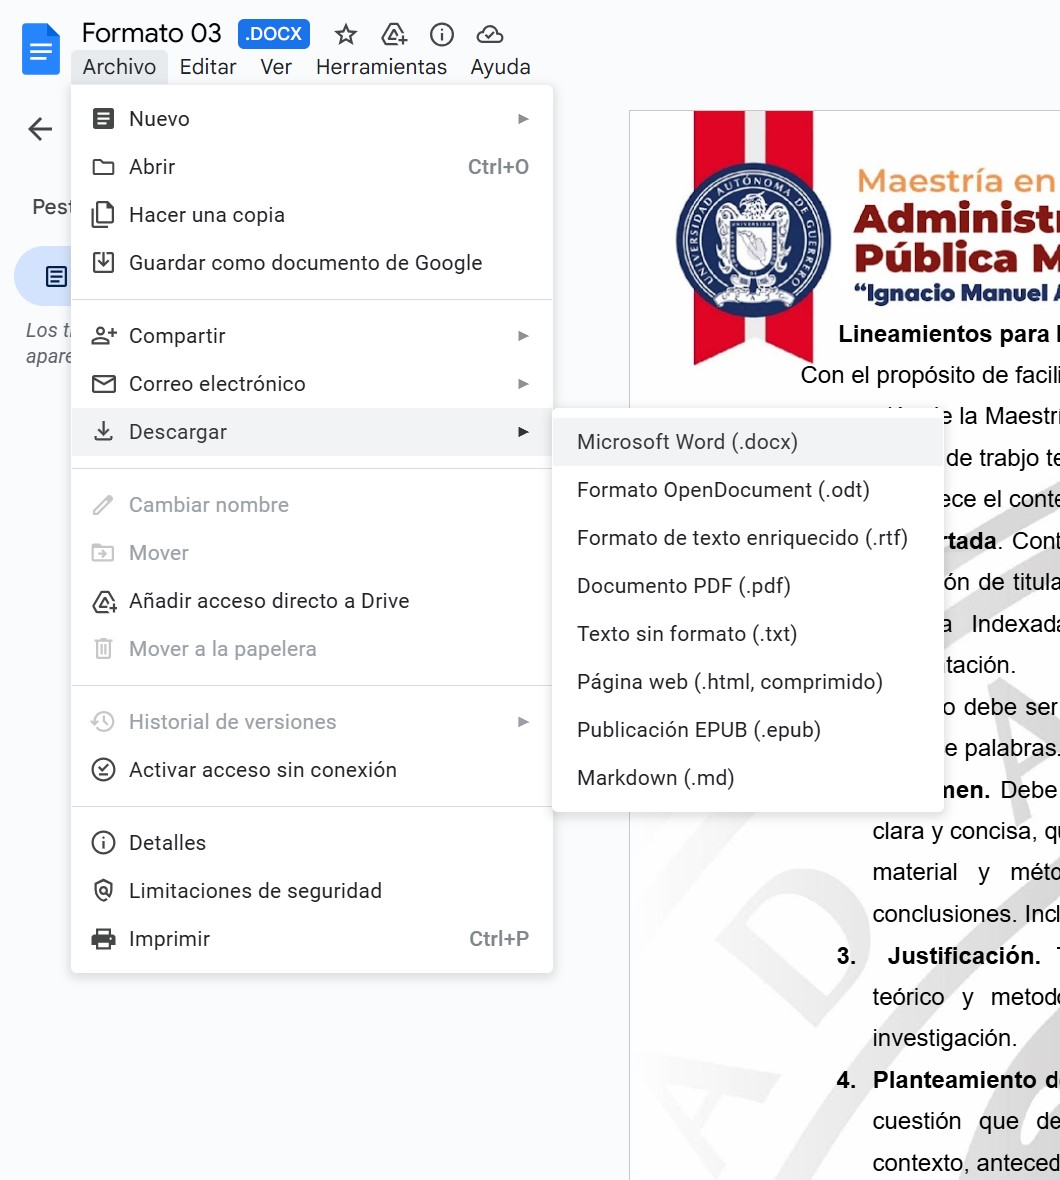Open the Archivo menu
Screen dimensions: 1060x1180
(x=120, y=67)
